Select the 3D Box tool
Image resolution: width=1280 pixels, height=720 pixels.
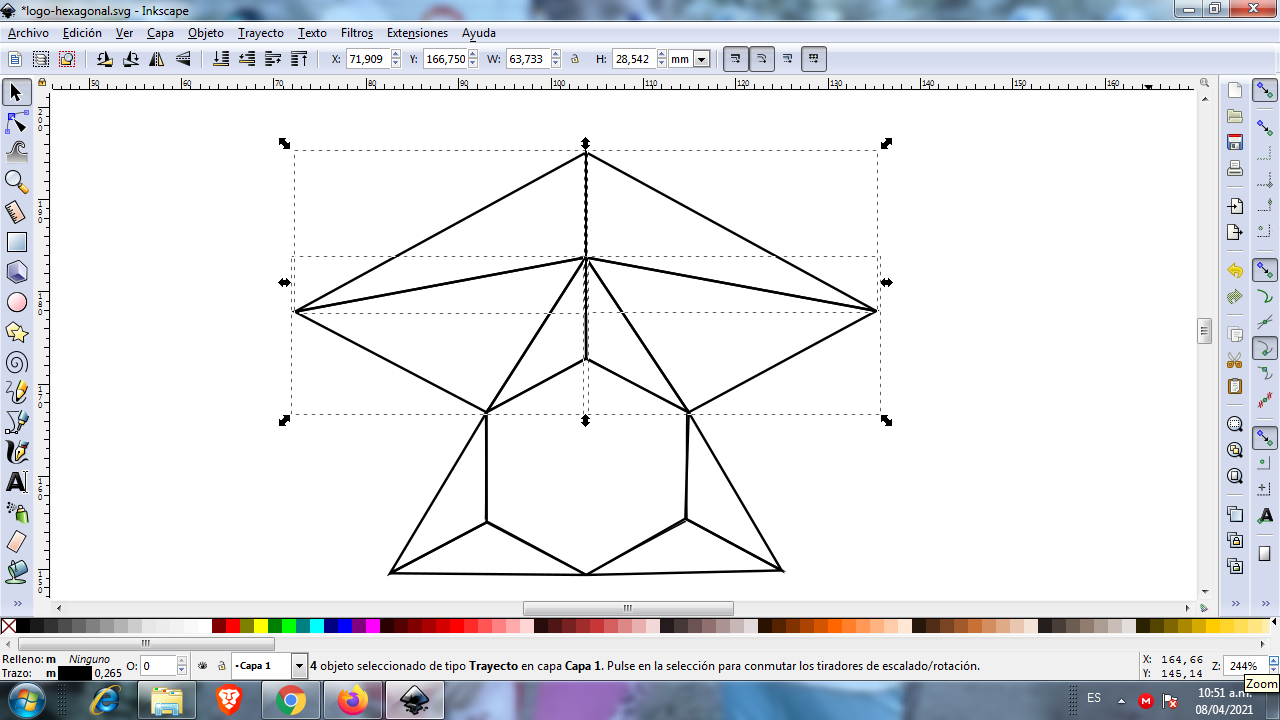16,272
